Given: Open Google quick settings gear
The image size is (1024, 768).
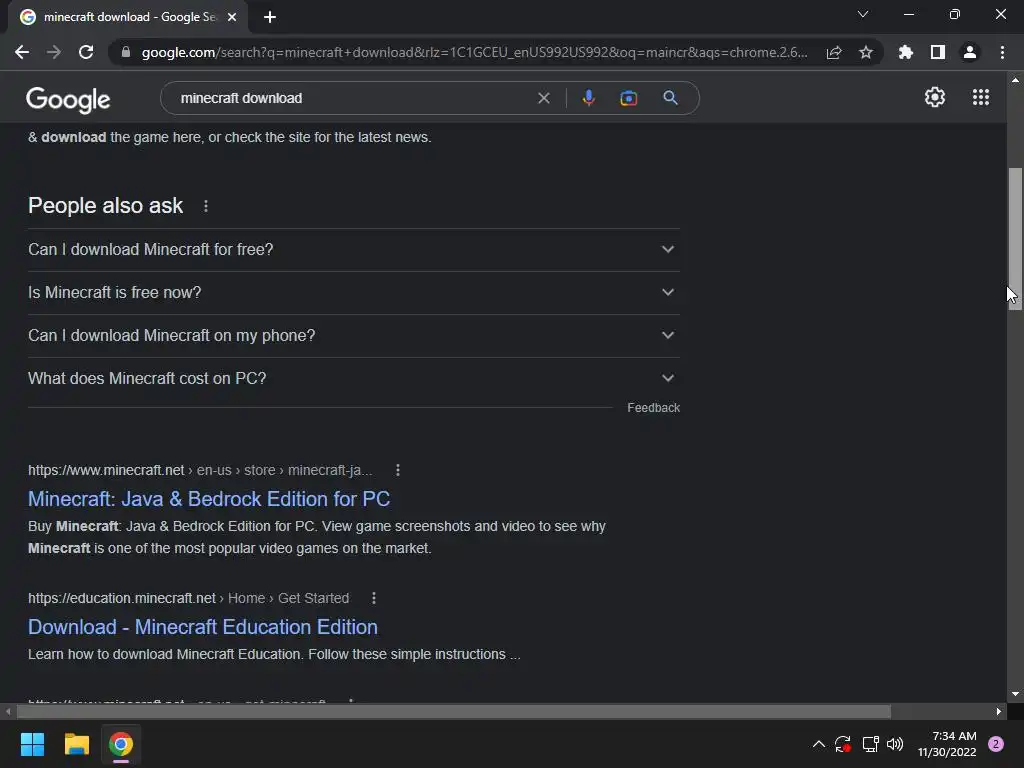Looking at the screenshot, I should (x=935, y=97).
